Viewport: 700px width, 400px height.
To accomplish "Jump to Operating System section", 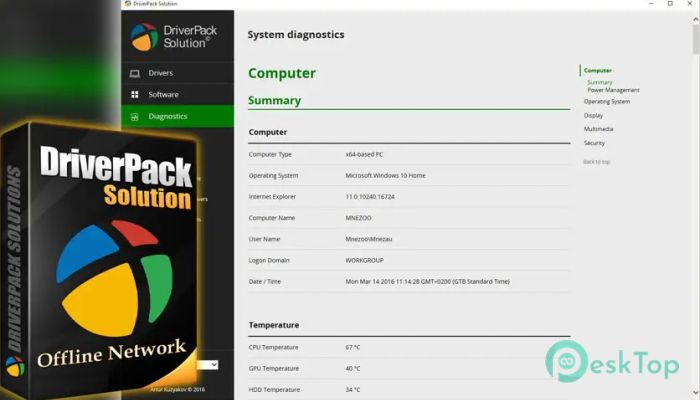I will (x=607, y=102).
